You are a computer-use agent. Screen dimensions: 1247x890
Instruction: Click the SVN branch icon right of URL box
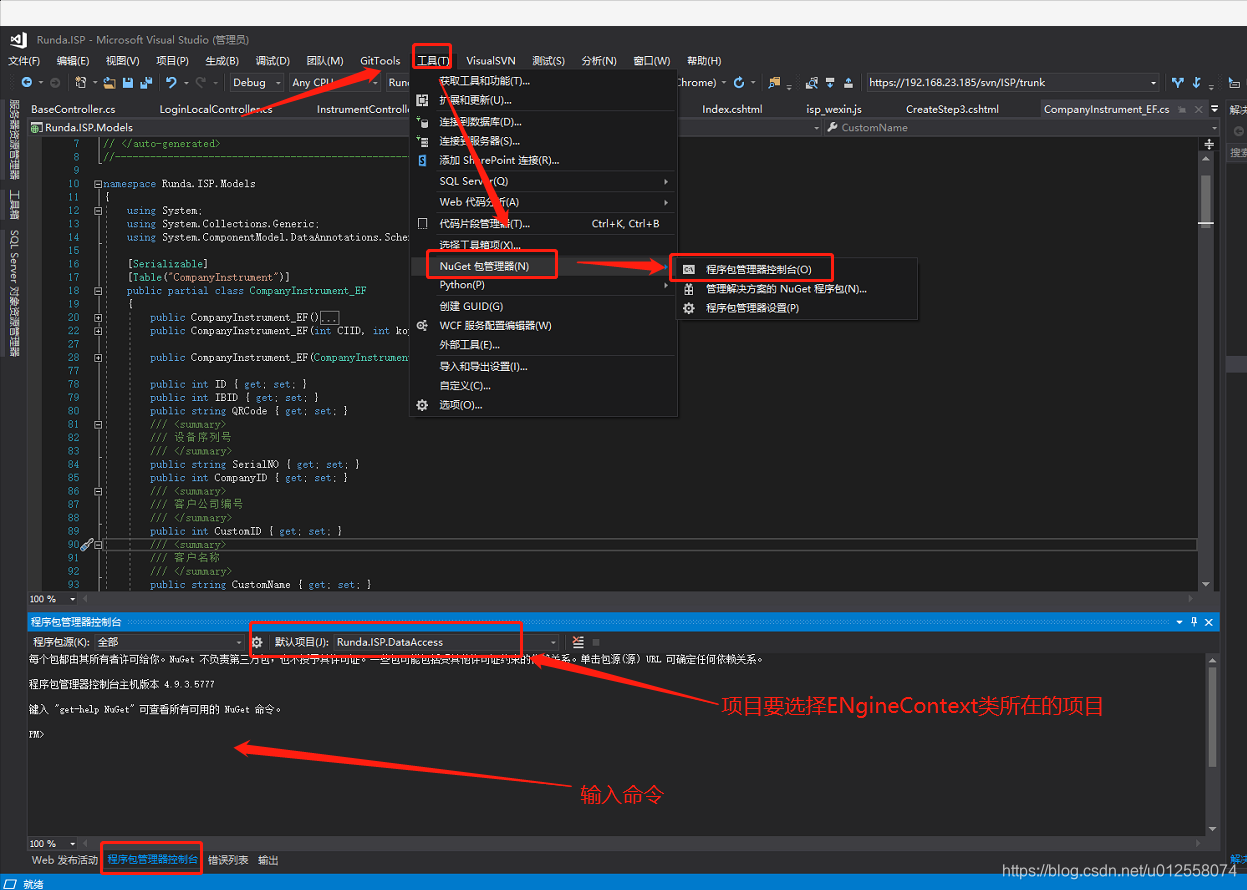(x=1178, y=82)
